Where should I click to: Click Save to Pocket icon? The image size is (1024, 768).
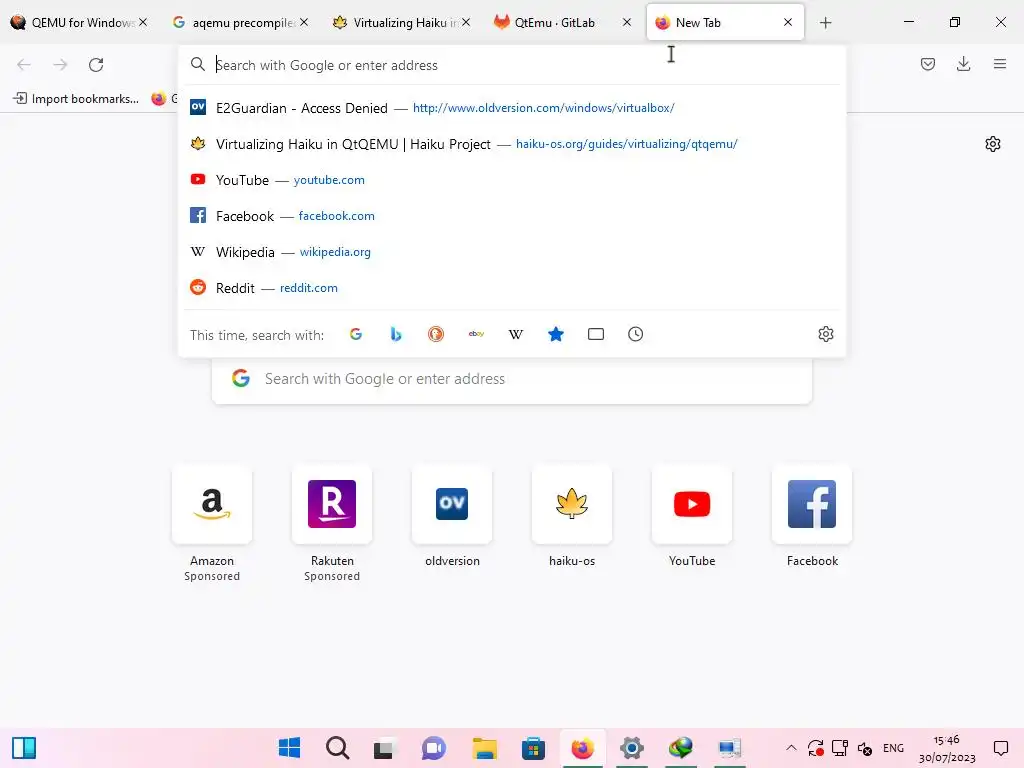point(928,64)
